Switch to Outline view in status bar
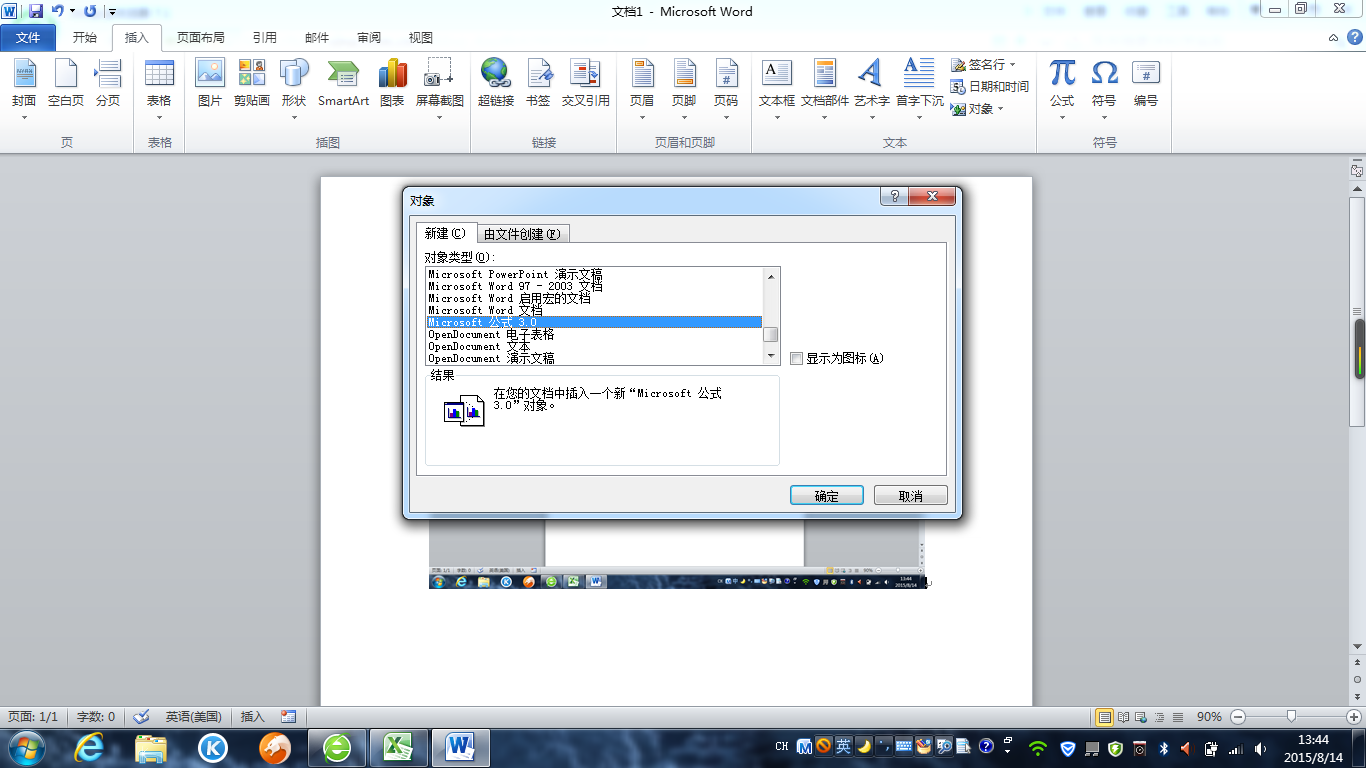The width and height of the screenshot is (1366, 768). [x=1160, y=717]
